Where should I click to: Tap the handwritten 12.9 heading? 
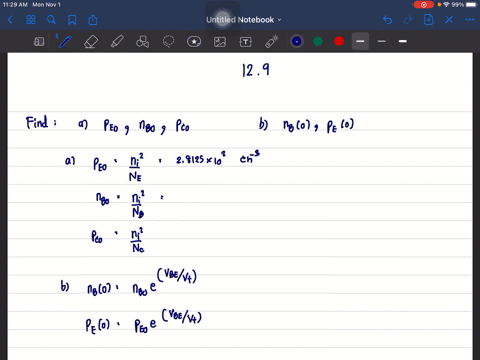256,70
